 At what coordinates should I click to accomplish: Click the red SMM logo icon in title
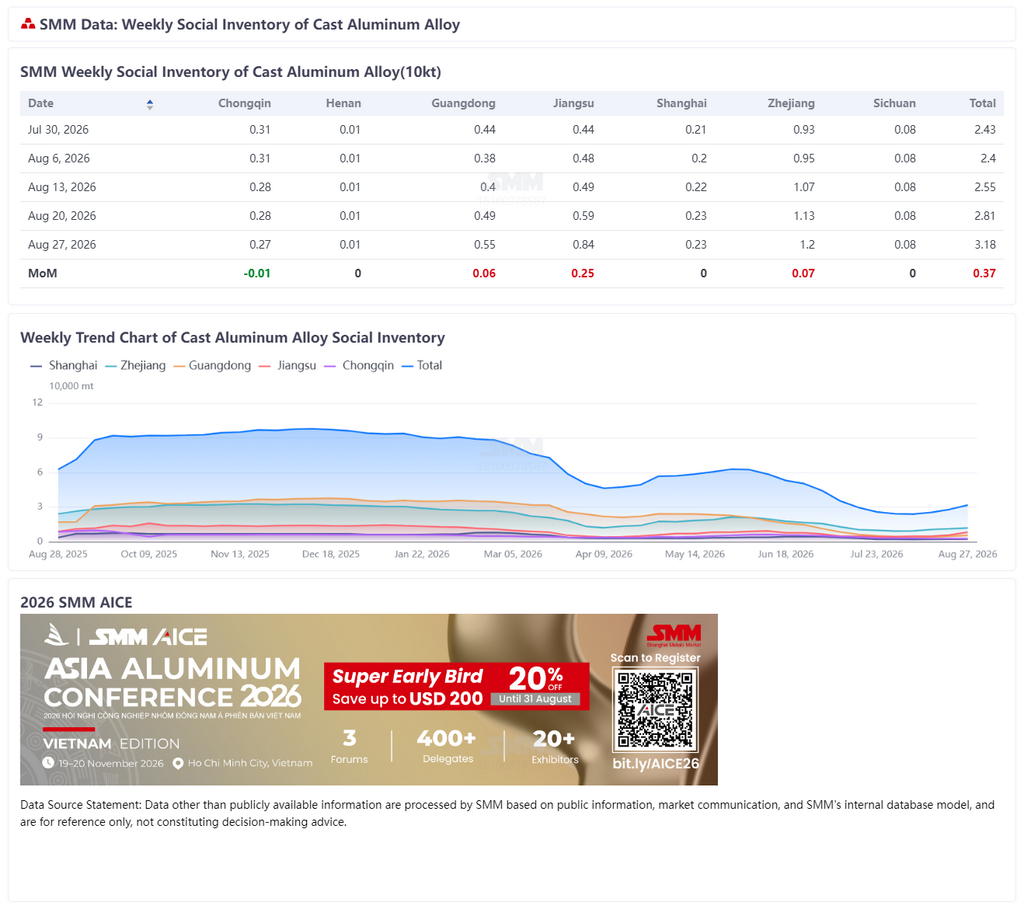pos(27,24)
